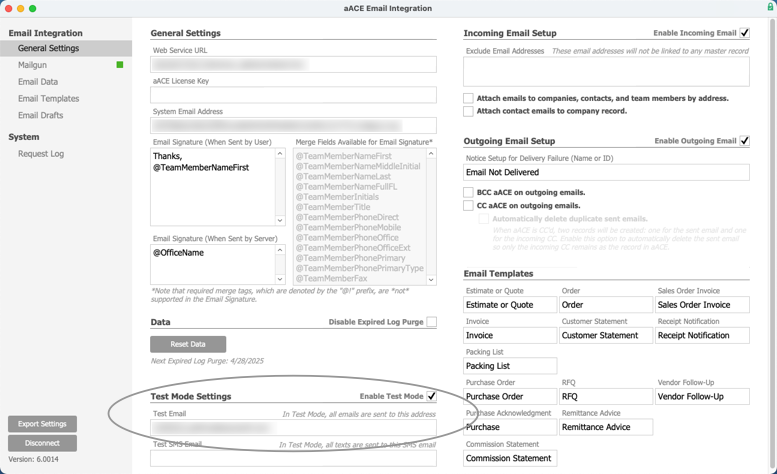Open the Request Log page
The height and width of the screenshot is (474, 777).
point(41,154)
